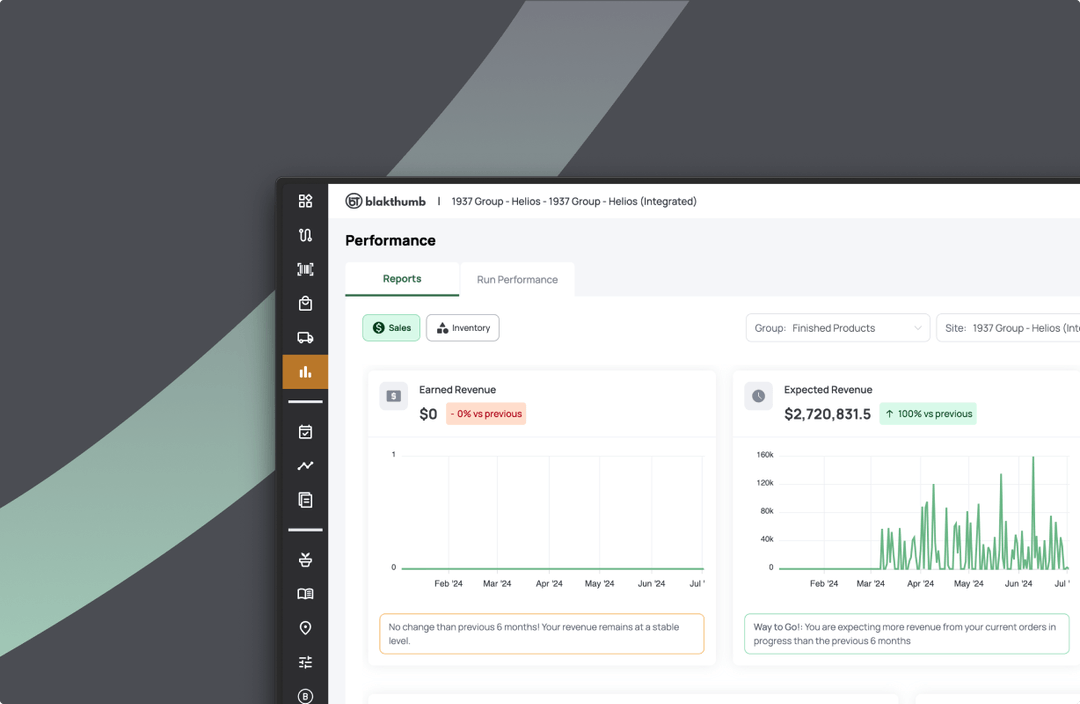Screen dimensions: 1080x704
Task: Open the Group: Finished Products dropdown
Action: coord(838,328)
